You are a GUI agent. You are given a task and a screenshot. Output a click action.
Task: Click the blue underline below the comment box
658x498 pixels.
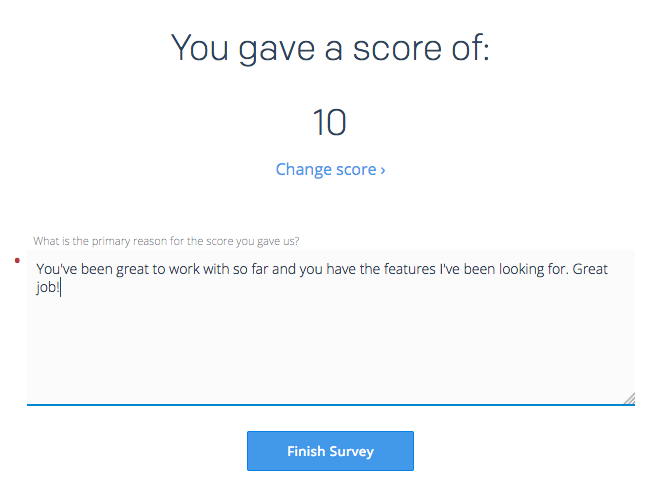pos(330,405)
